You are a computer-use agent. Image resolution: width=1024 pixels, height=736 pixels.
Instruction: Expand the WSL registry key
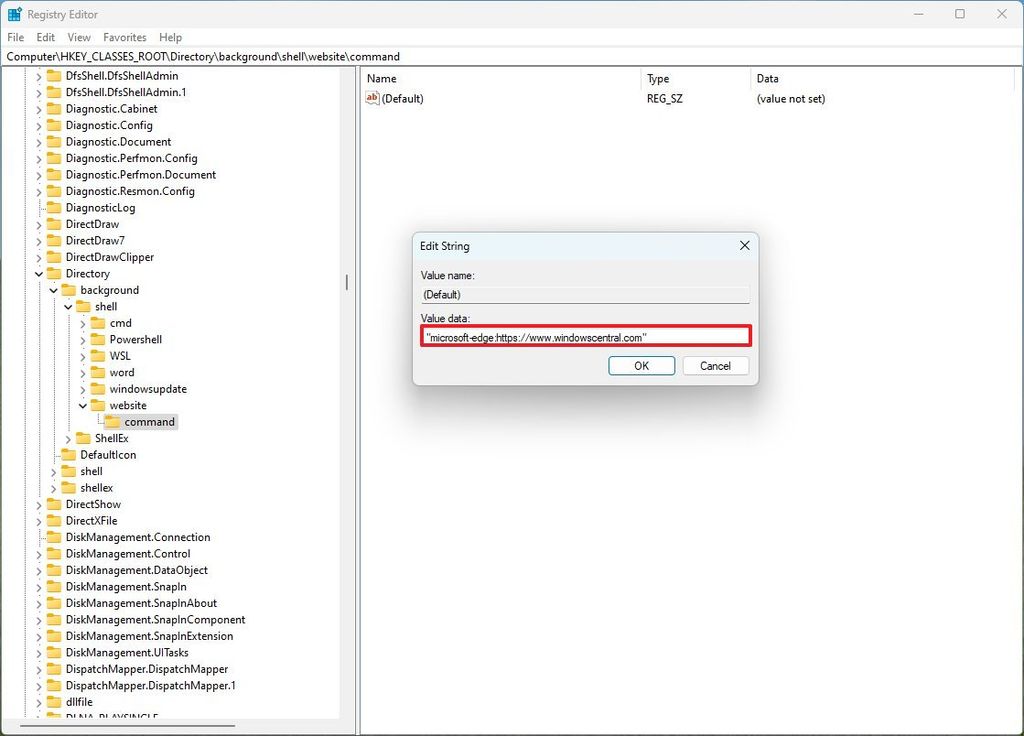click(83, 355)
